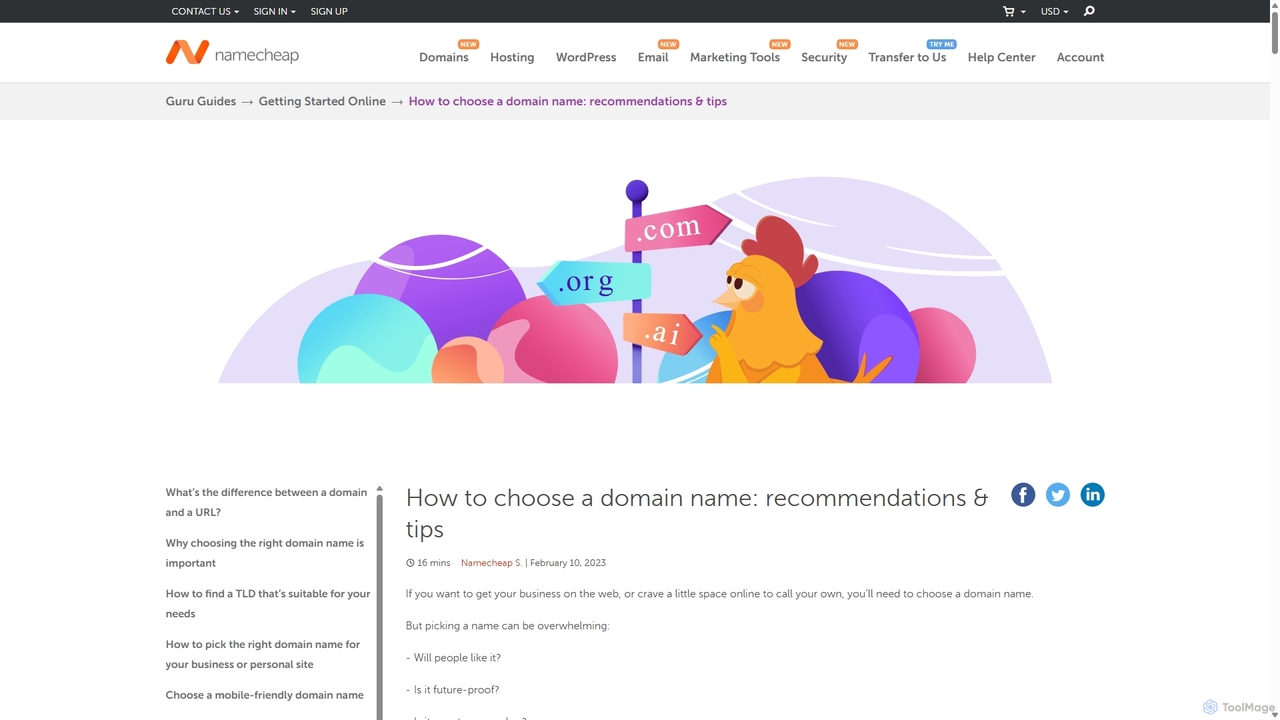This screenshot has height=720, width=1280.
Task: Click Guru Guides breadcrumb
Action: tap(201, 101)
